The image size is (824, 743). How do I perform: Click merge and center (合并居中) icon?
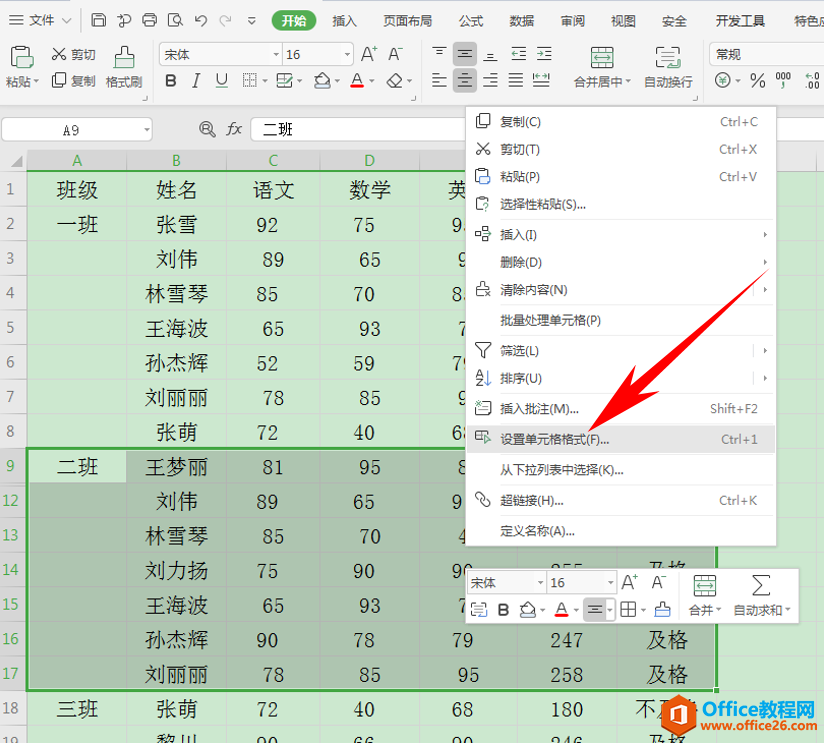602,57
